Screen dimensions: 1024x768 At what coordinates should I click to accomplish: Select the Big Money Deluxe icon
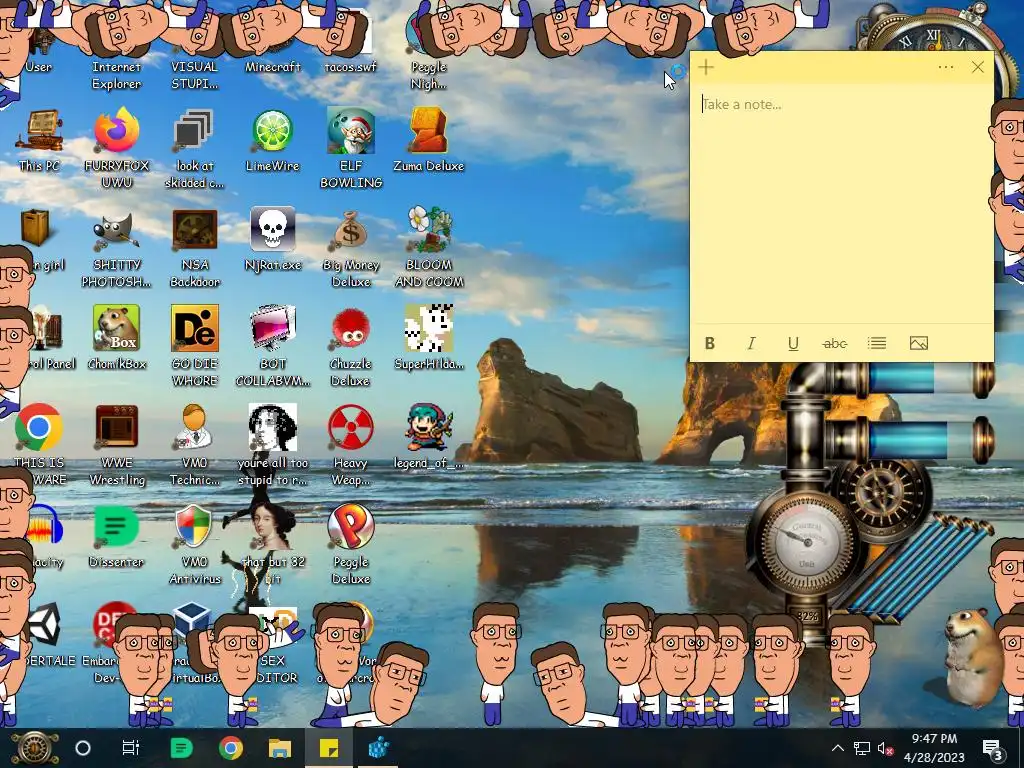(x=351, y=230)
